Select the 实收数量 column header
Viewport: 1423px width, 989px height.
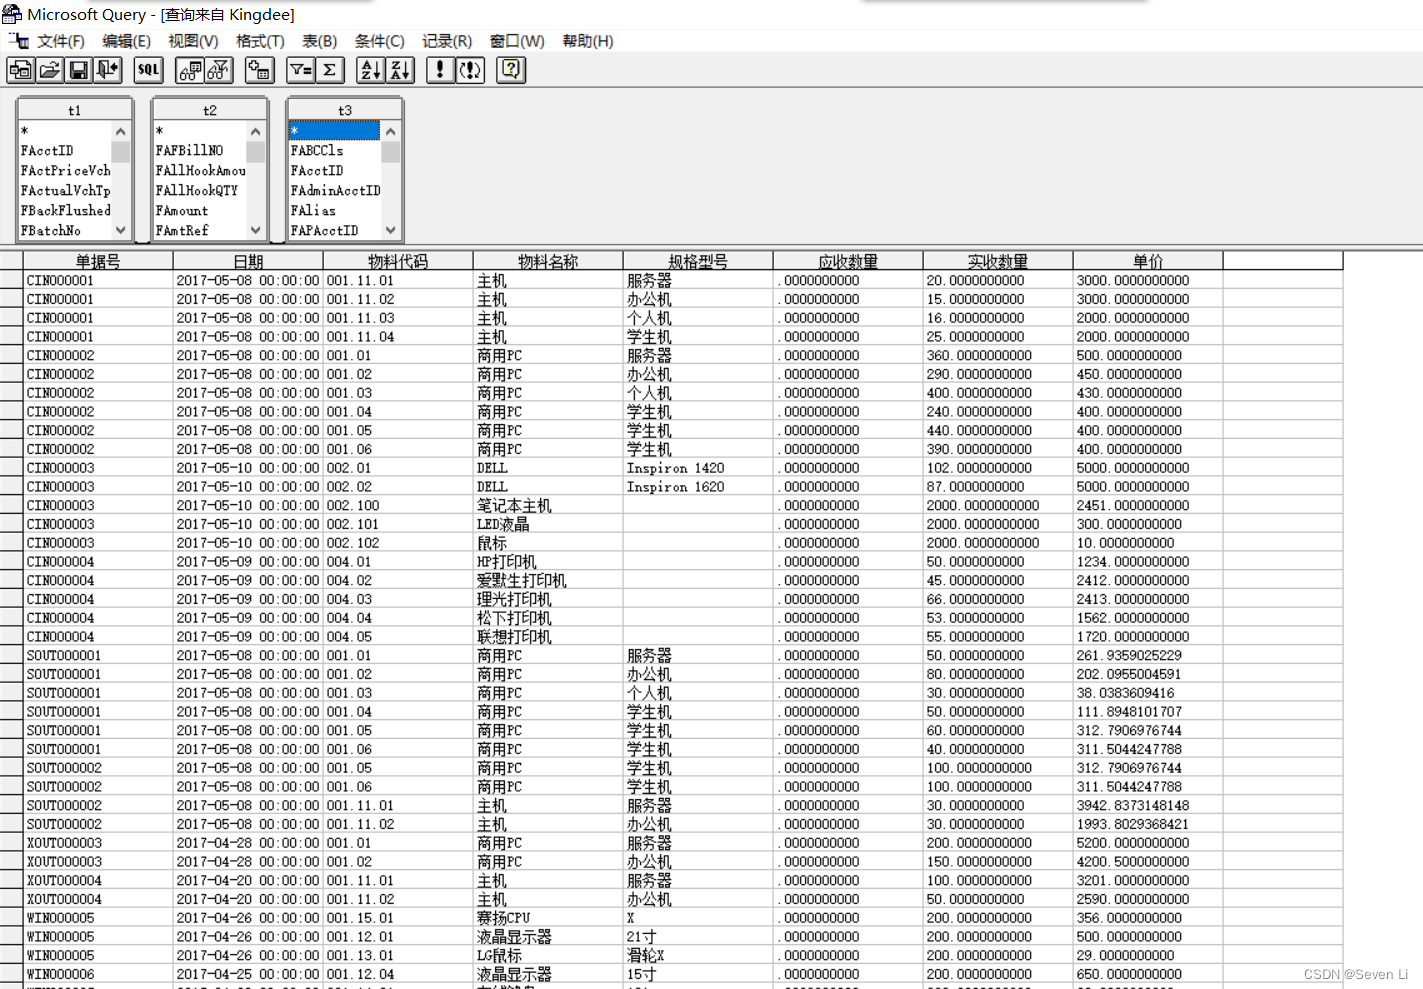[998, 261]
